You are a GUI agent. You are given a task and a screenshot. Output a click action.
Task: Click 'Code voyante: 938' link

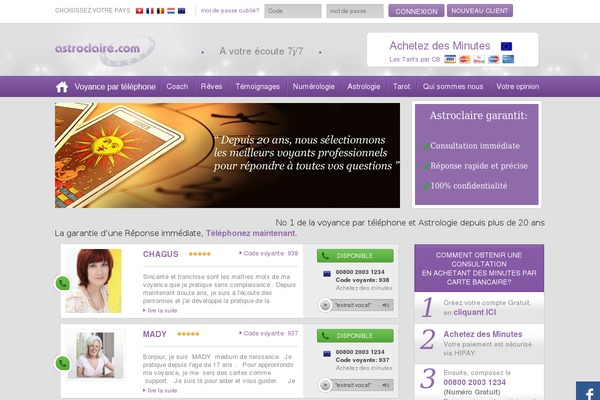271,253
